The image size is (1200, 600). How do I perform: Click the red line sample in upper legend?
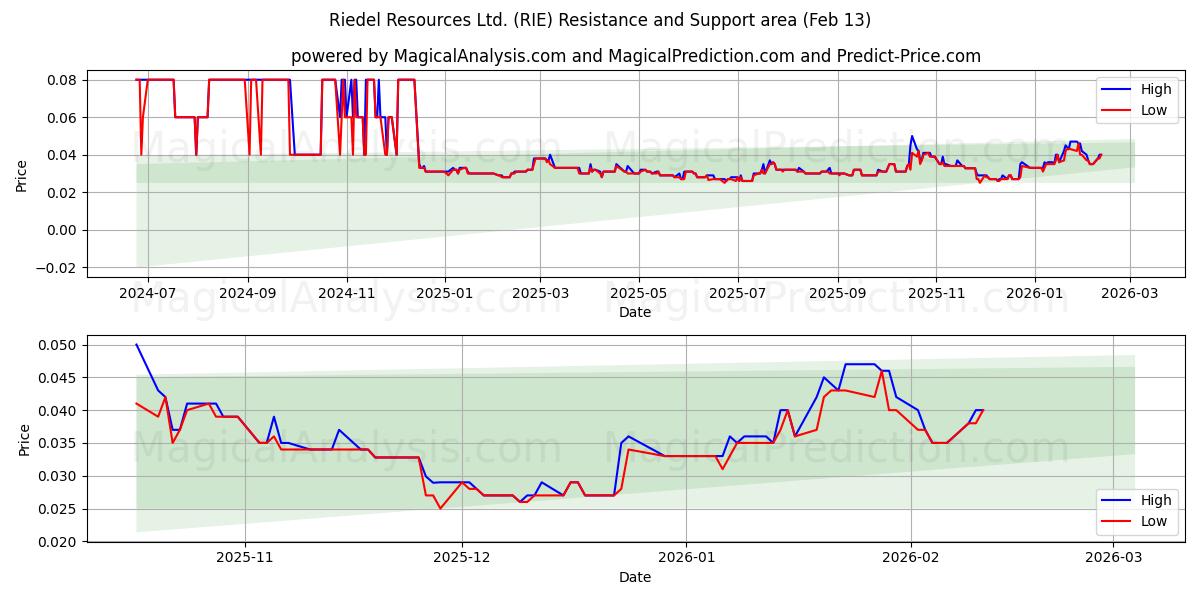click(x=1117, y=111)
